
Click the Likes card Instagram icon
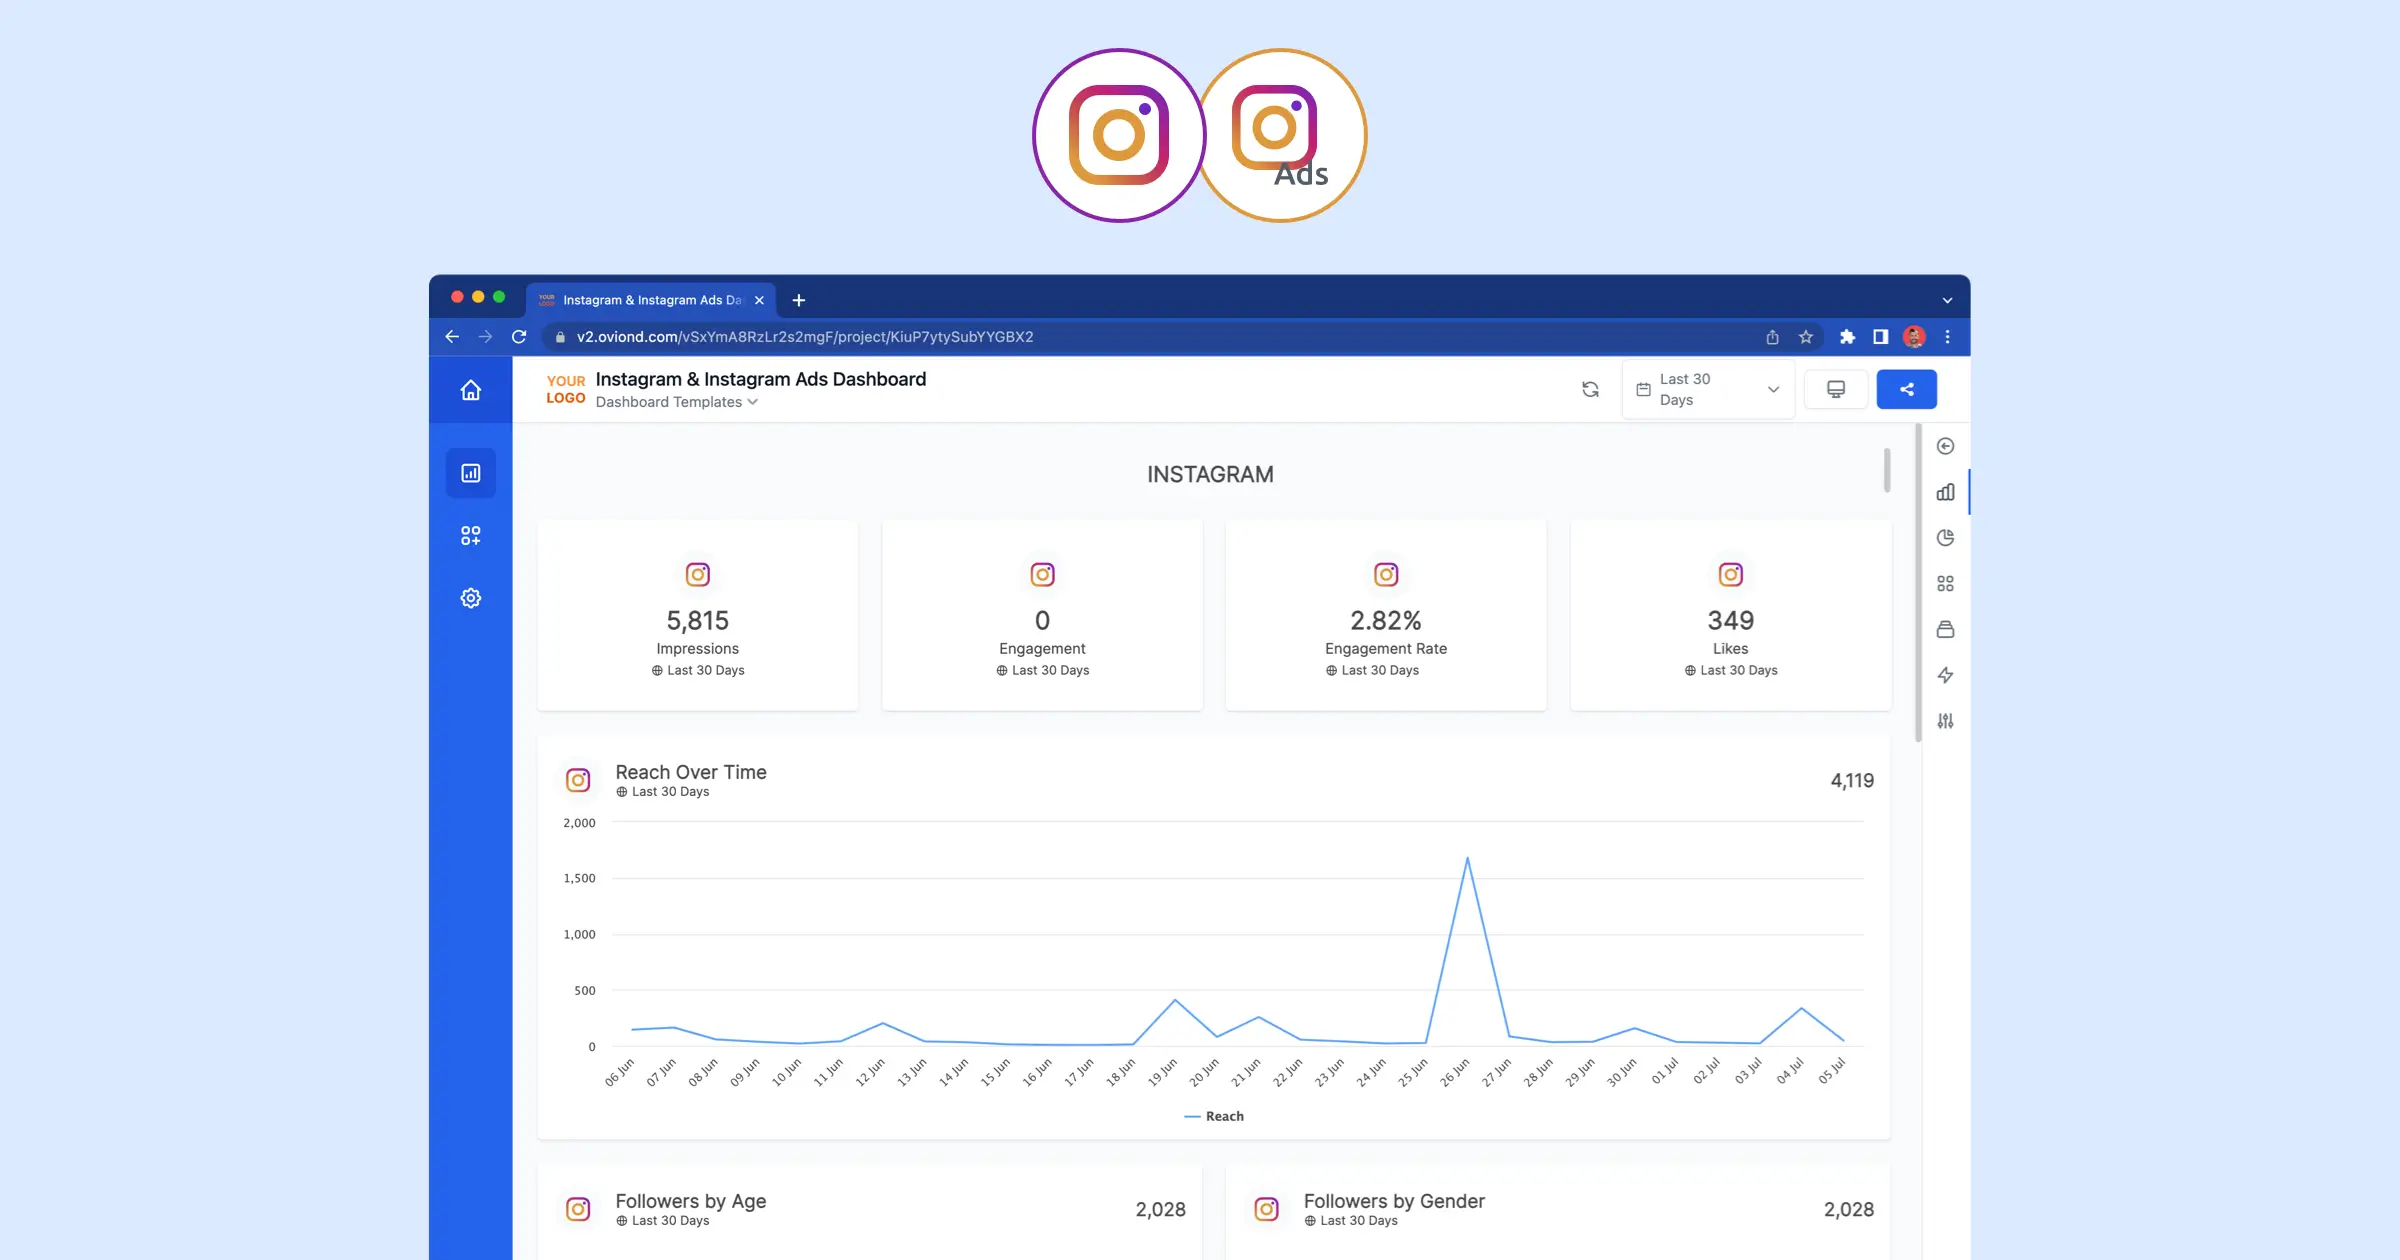[1731, 574]
